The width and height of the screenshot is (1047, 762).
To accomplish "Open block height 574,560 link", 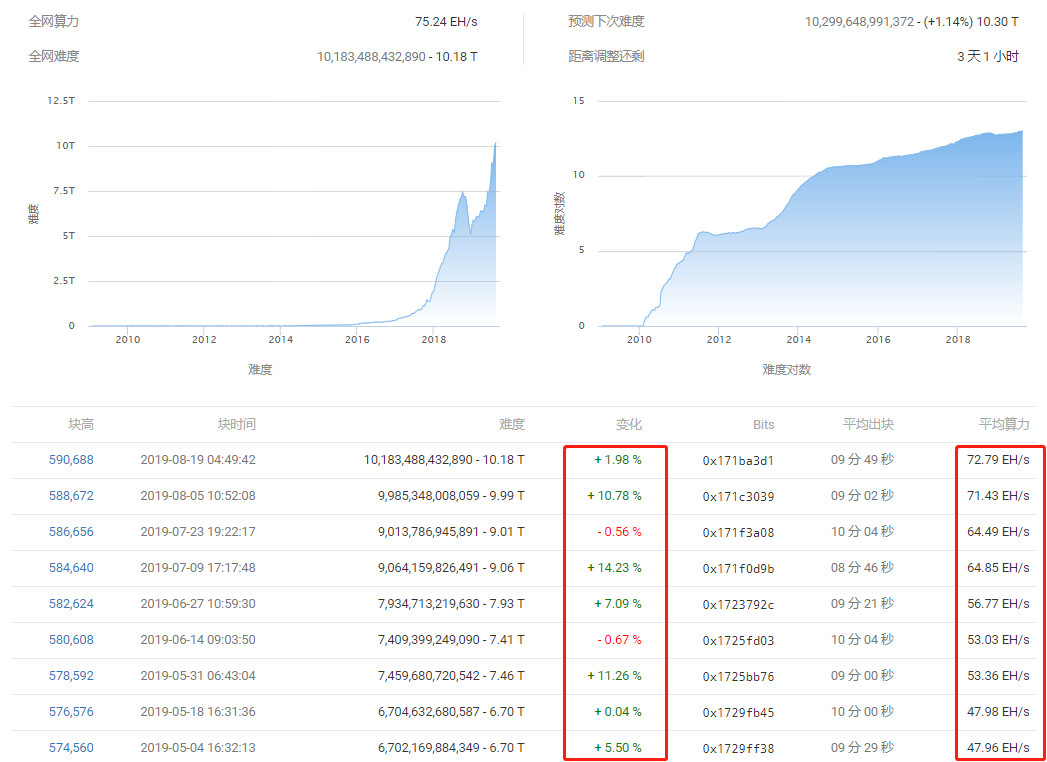I will click(x=71, y=748).
